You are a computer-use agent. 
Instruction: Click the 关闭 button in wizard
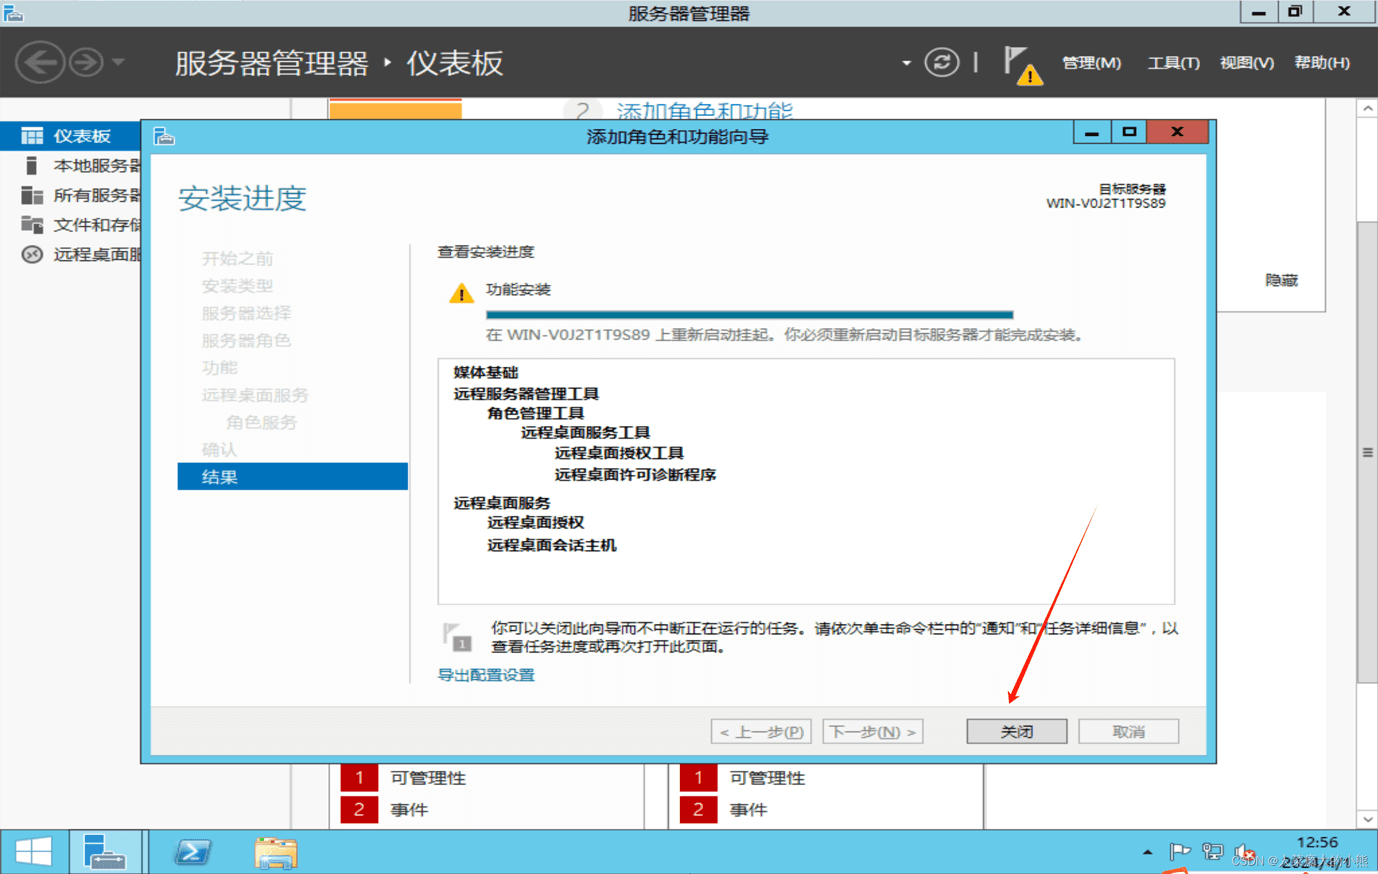tap(1016, 732)
